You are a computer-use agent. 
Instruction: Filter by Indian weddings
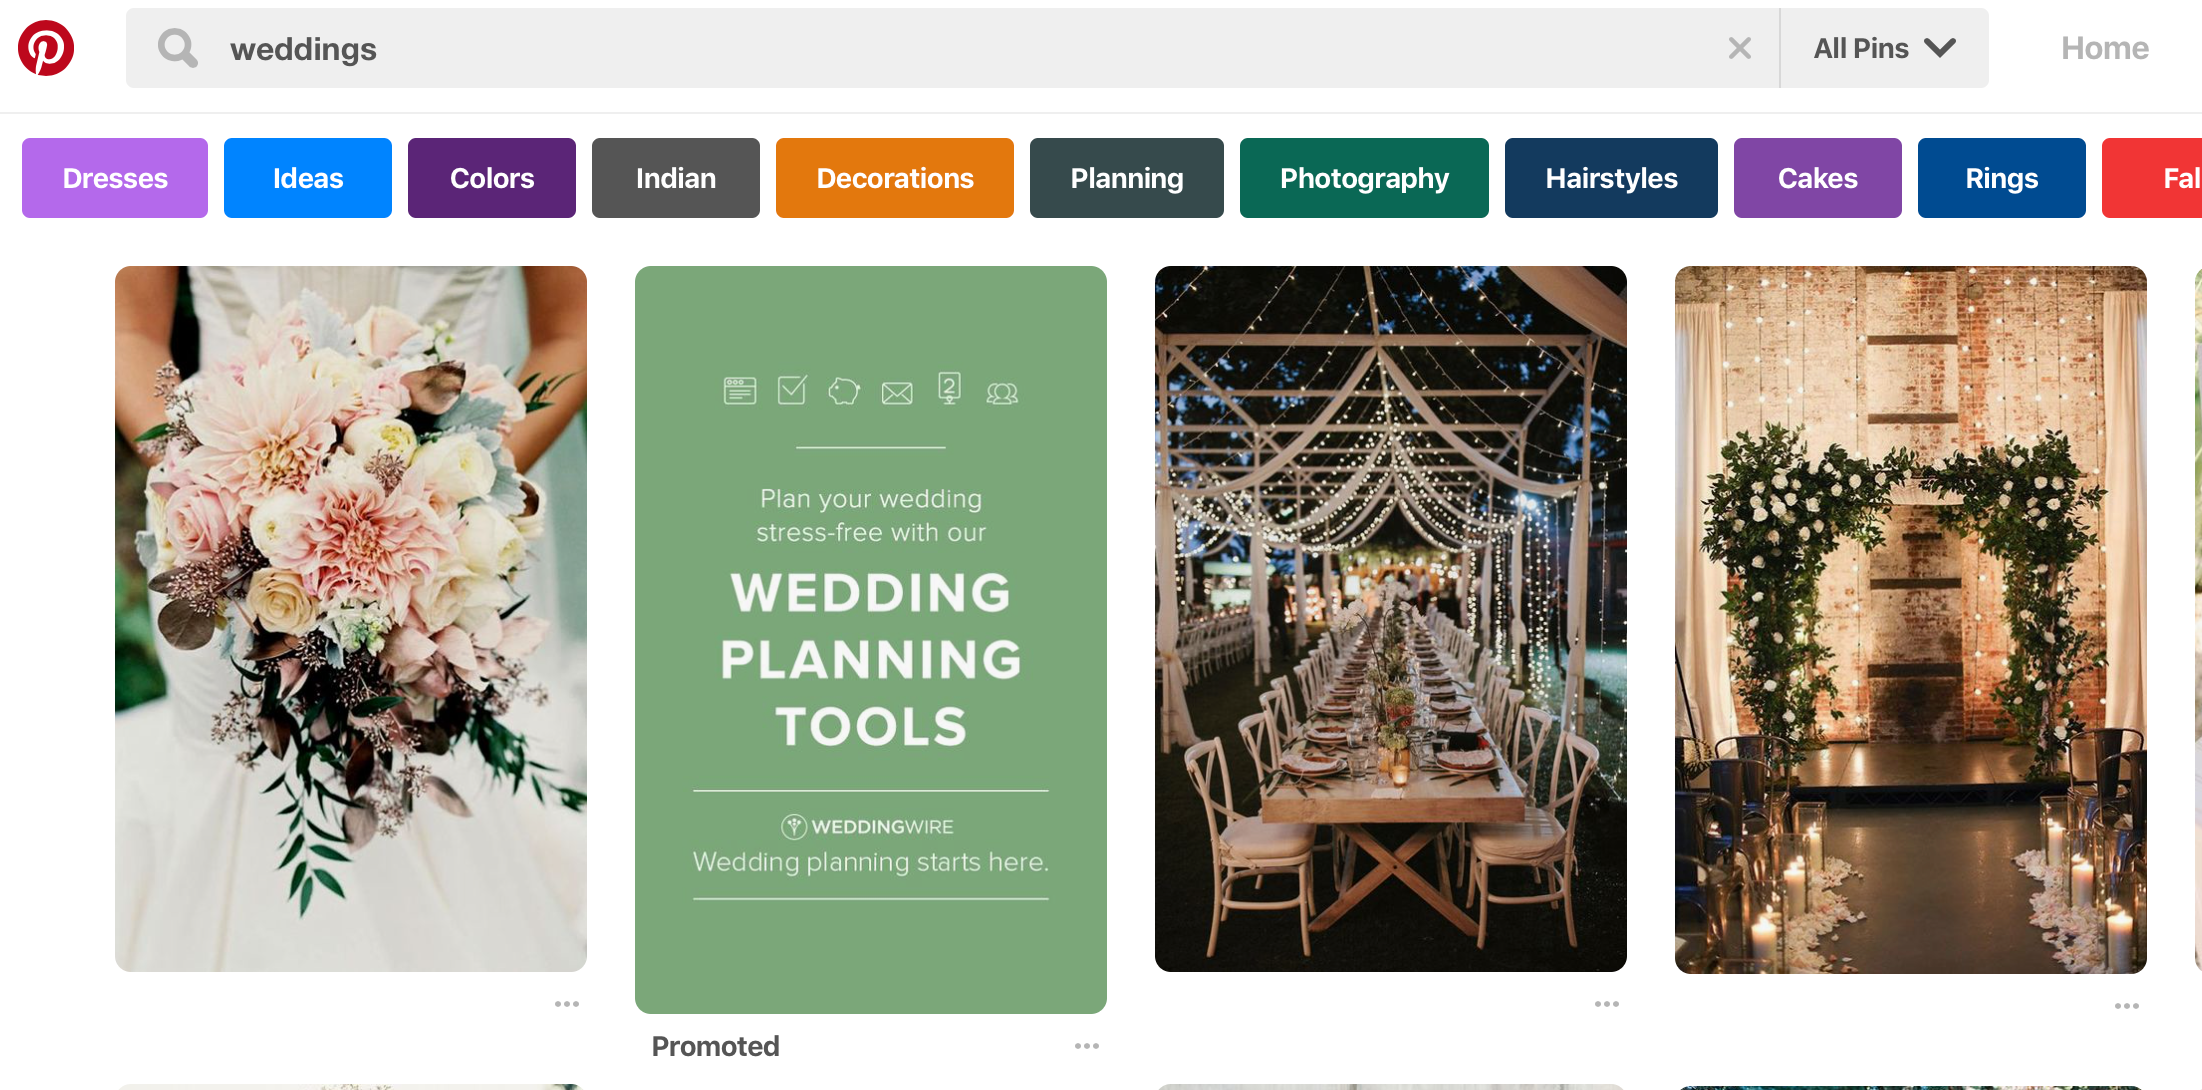tap(676, 178)
